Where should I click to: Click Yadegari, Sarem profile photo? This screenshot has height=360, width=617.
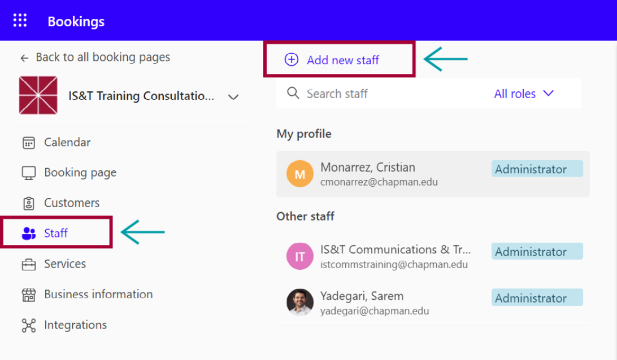(300, 303)
